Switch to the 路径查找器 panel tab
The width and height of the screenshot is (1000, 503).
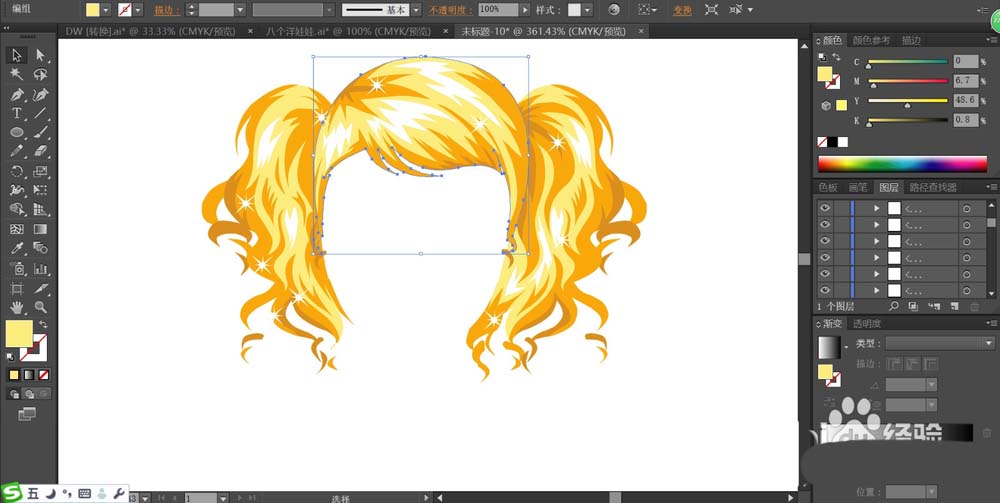coord(933,187)
